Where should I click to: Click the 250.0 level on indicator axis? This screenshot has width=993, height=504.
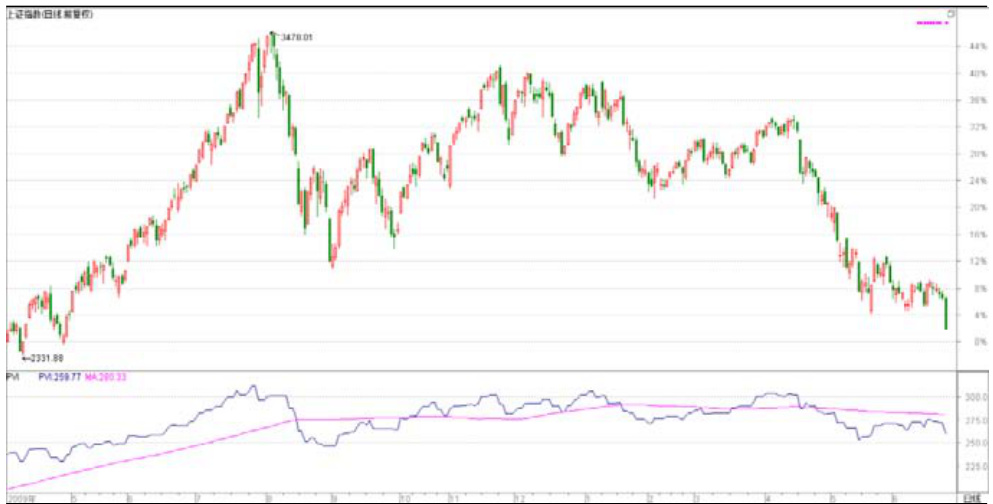click(972, 443)
